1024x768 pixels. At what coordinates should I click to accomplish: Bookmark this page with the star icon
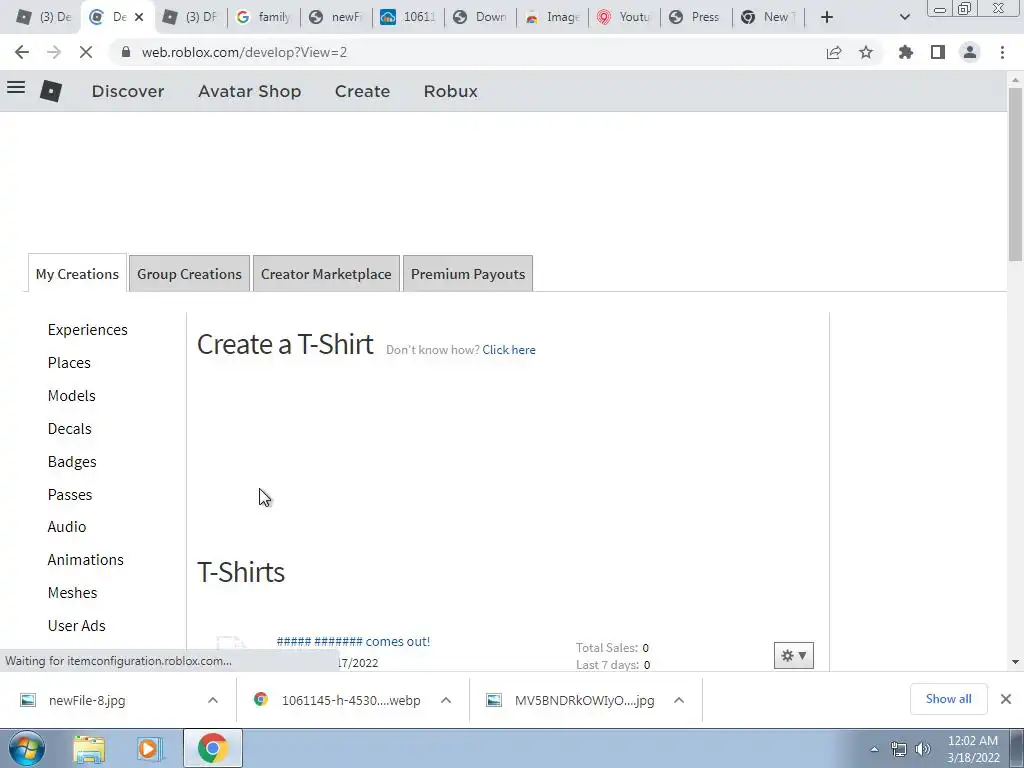866,52
